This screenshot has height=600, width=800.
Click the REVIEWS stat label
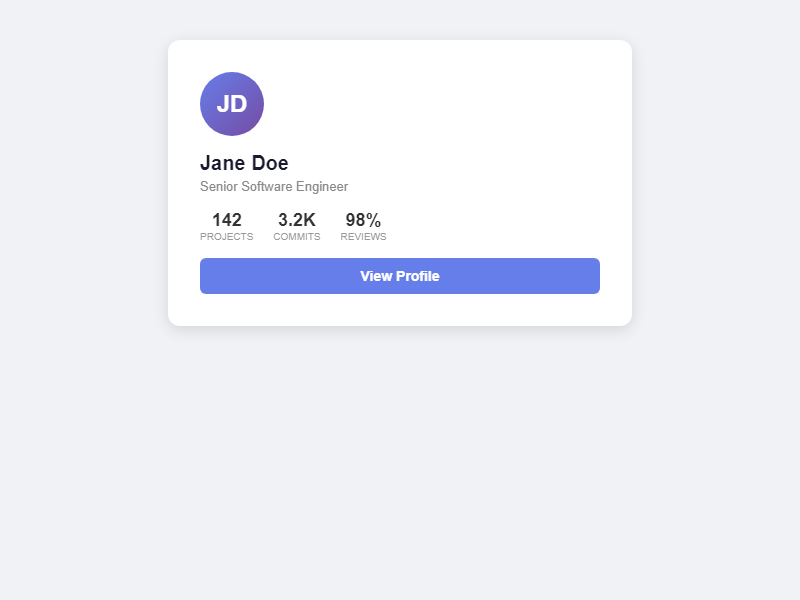click(363, 237)
